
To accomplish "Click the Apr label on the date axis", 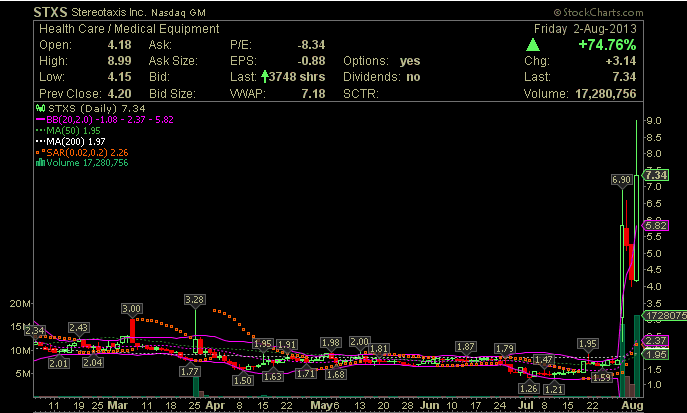I will click(x=215, y=405).
